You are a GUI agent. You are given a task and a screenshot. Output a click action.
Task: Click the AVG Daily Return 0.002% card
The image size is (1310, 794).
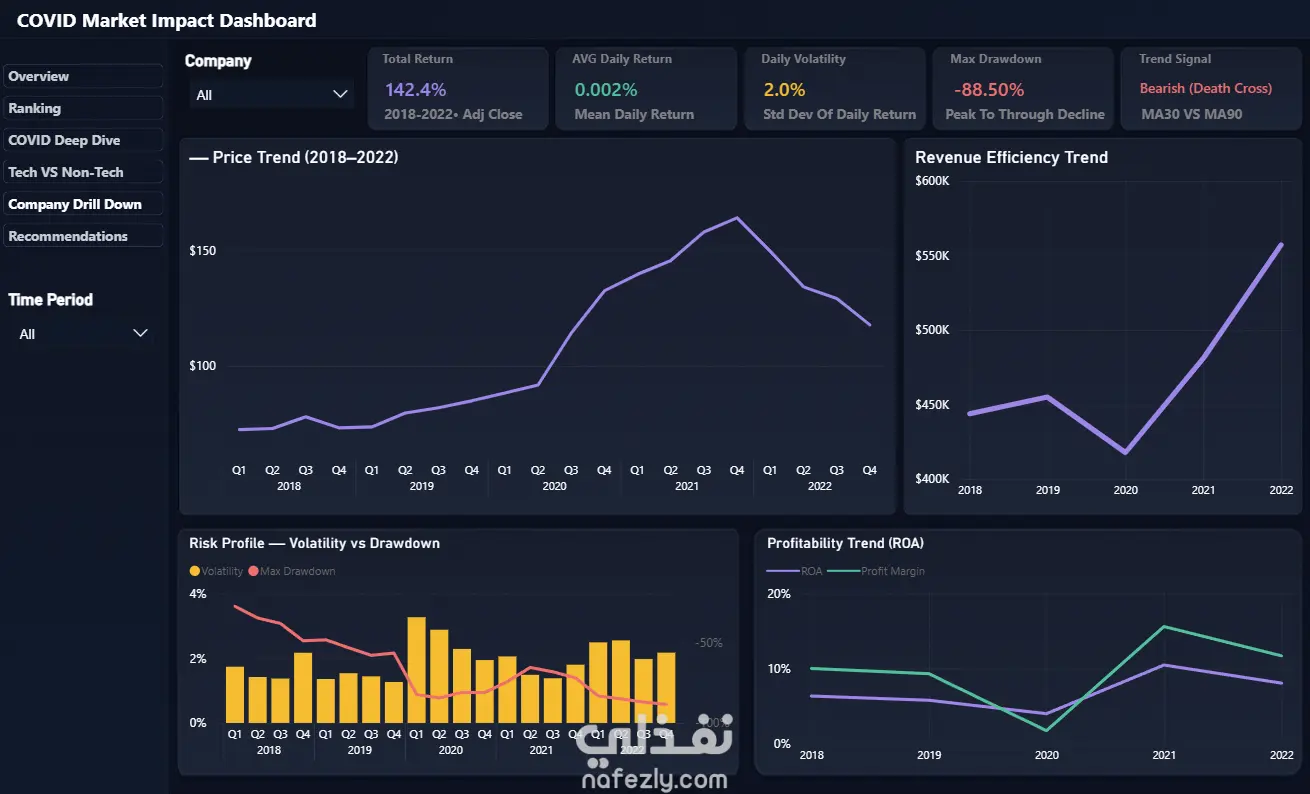[646, 88]
